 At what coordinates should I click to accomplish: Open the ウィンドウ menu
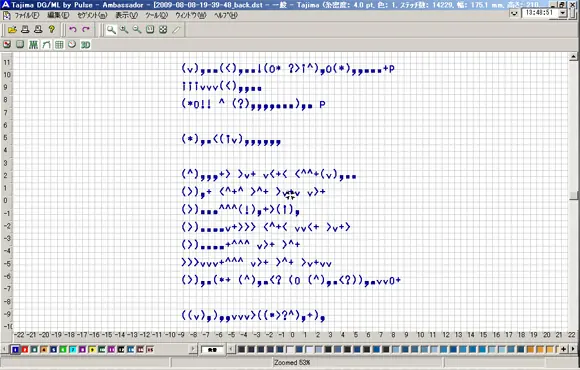pyautogui.click(x=190, y=16)
